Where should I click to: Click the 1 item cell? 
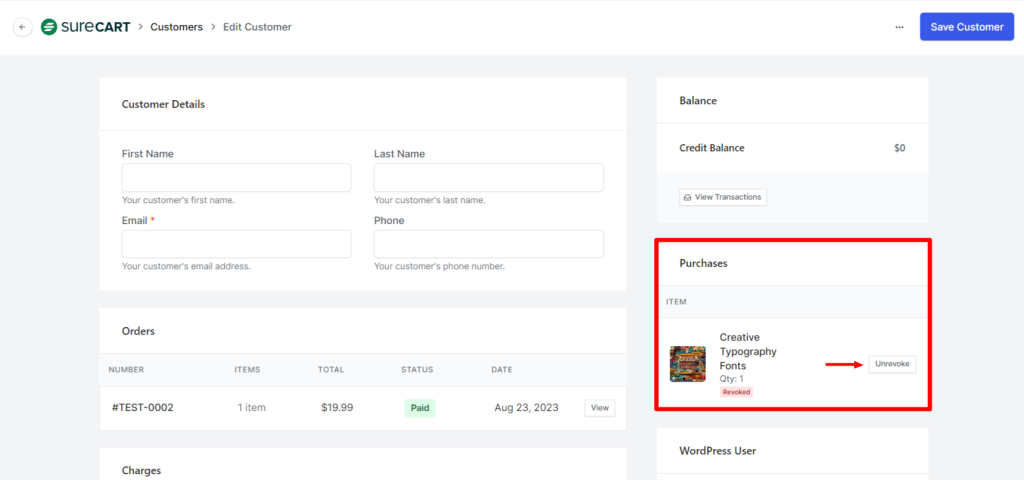[x=251, y=408]
